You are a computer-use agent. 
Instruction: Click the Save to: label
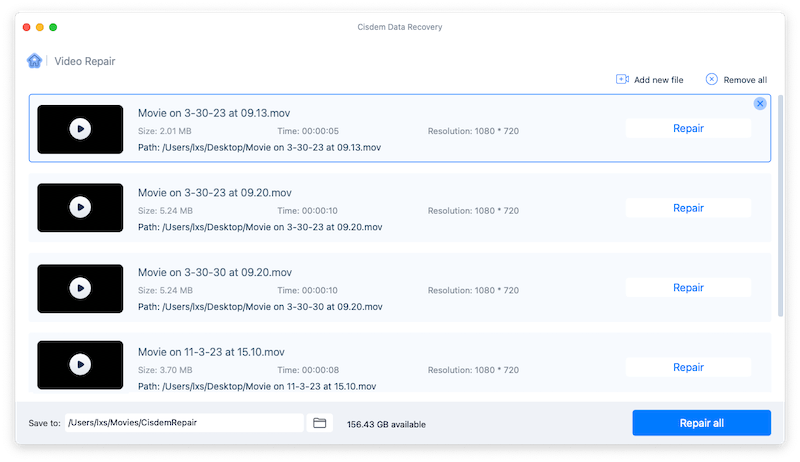44,423
